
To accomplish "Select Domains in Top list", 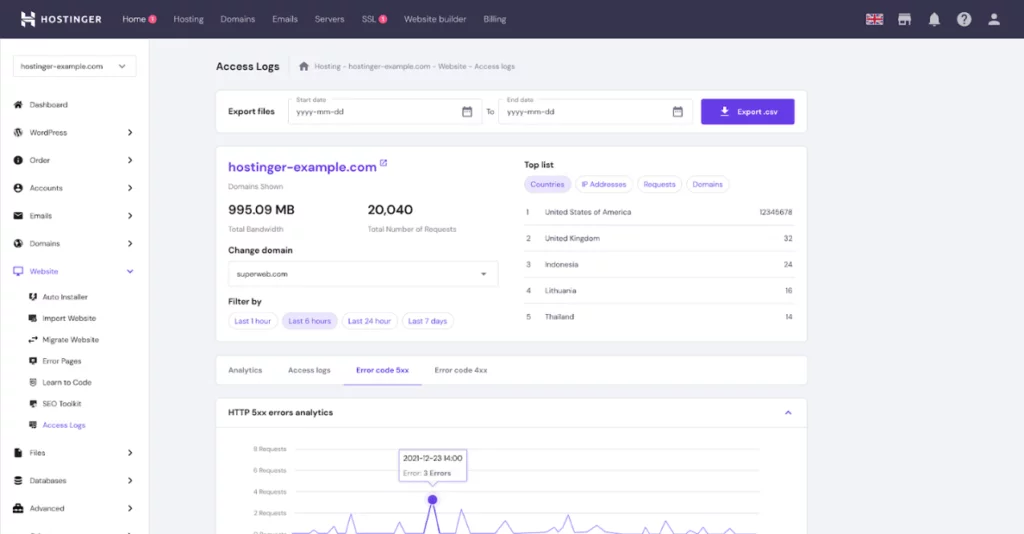I will click(x=707, y=185).
